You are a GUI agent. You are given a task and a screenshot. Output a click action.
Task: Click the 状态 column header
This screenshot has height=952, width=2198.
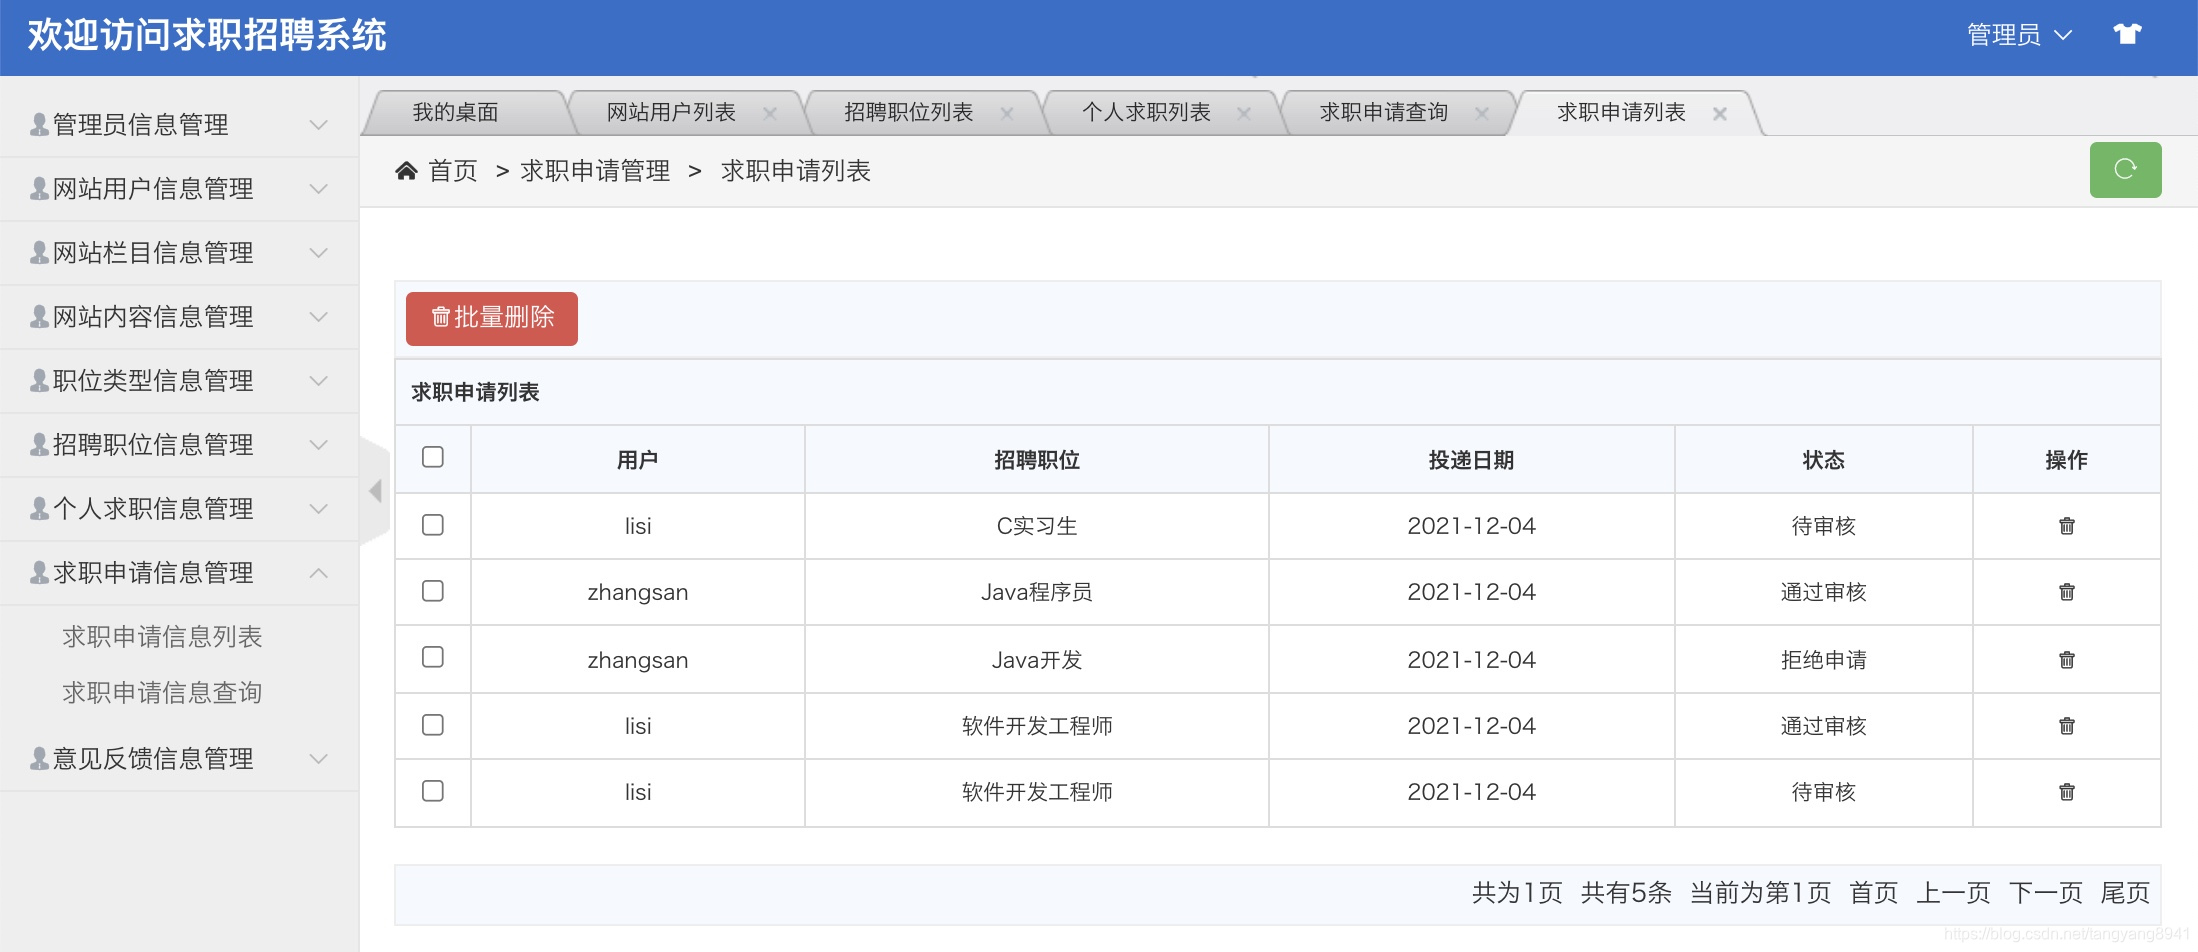(1824, 460)
